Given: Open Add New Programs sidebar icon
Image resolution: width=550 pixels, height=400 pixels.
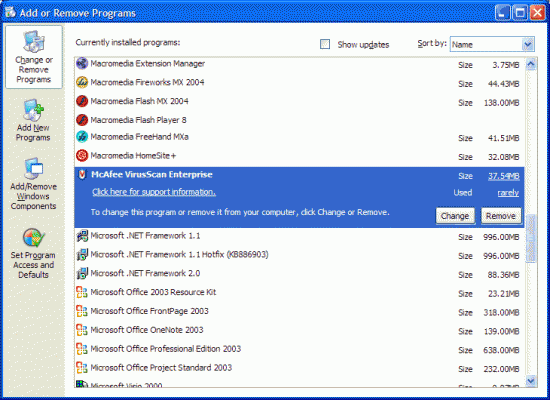Looking at the screenshot, I should (x=33, y=110).
